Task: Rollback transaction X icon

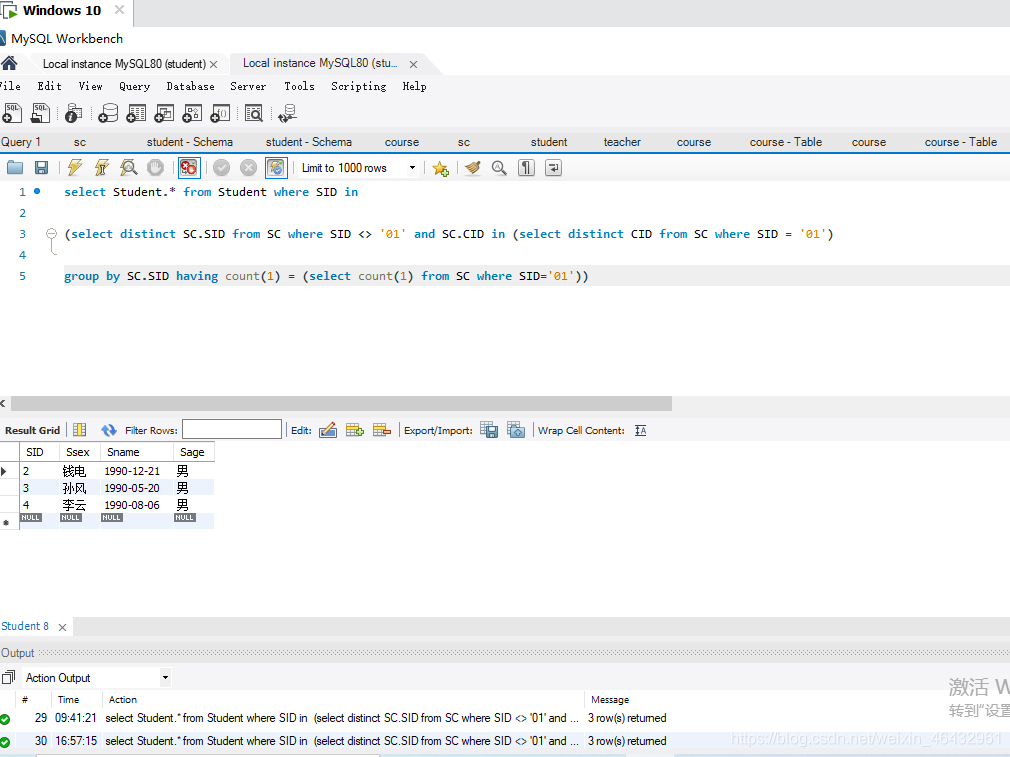Action: tap(249, 168)
